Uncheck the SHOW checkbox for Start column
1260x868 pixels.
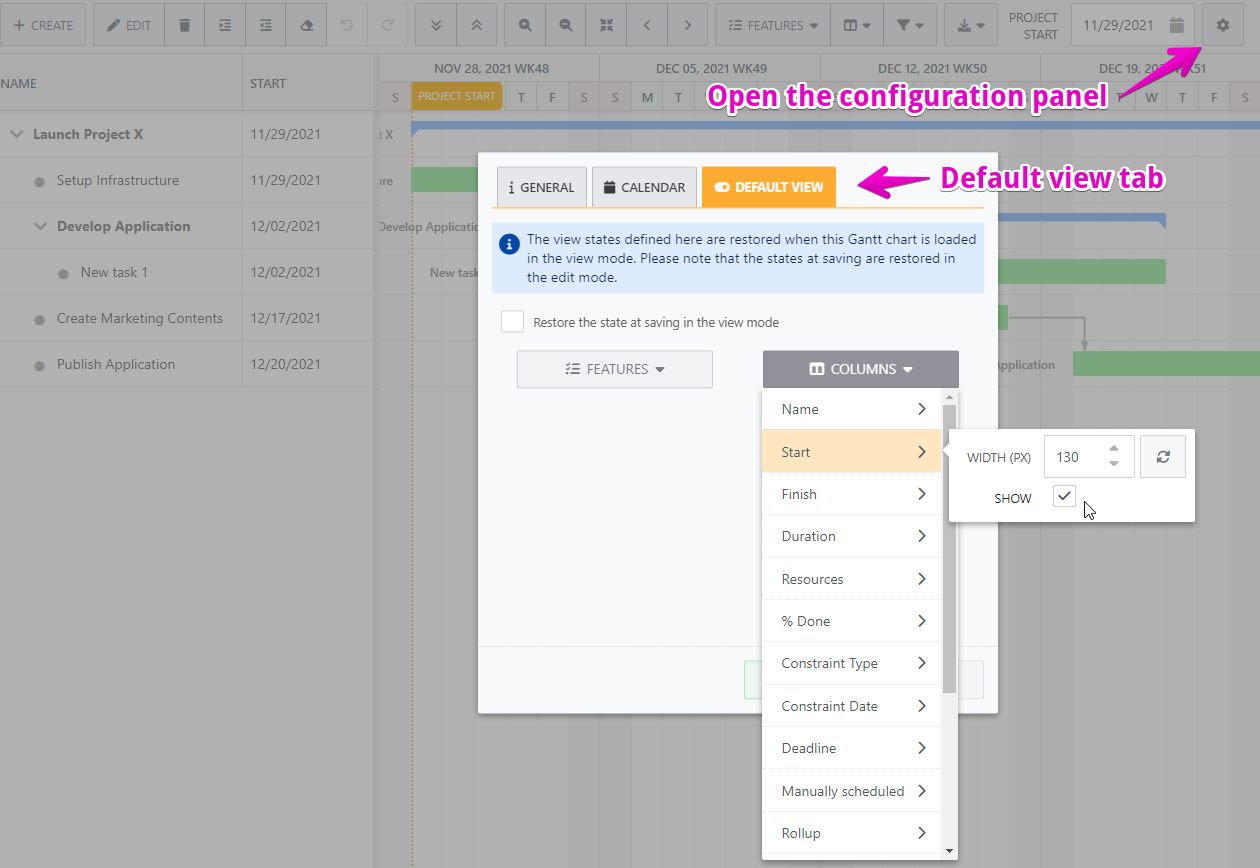point(1064,496)
